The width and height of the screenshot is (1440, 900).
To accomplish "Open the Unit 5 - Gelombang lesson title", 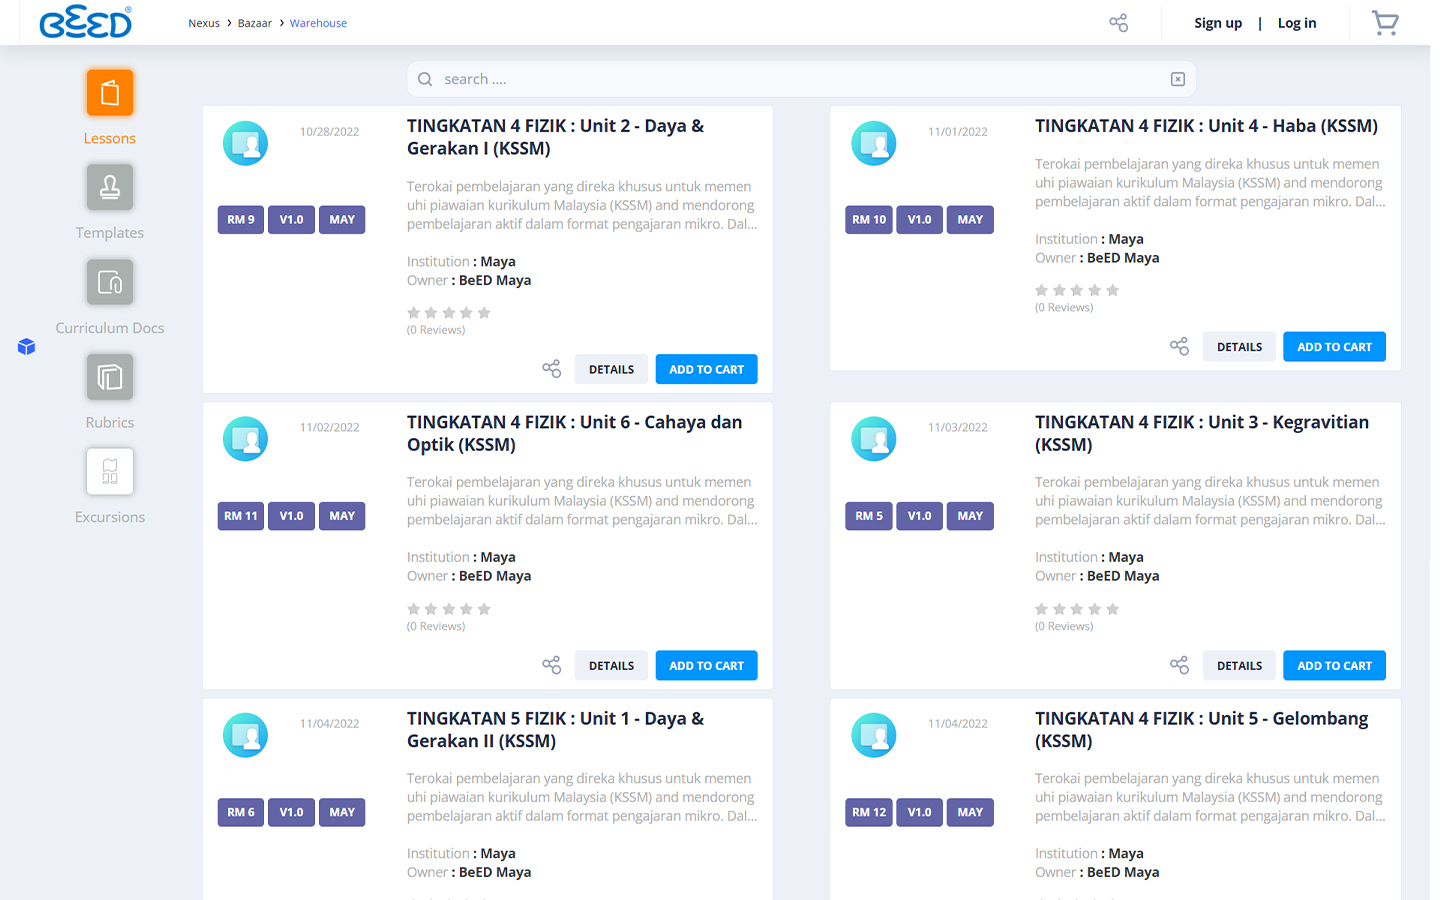I will click(1201, 730).
